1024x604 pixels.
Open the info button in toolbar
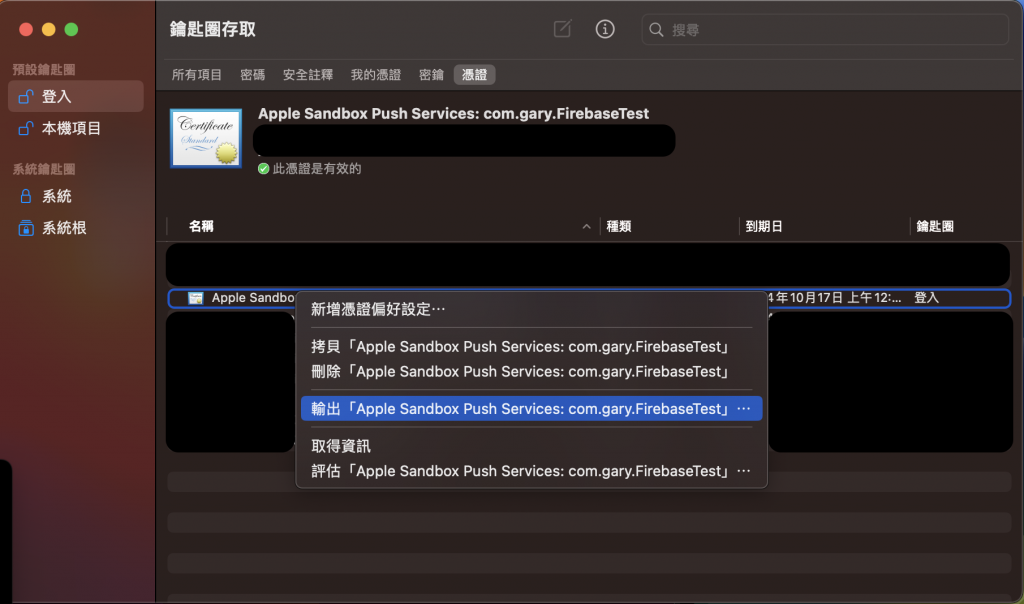(x=605, y=29)
